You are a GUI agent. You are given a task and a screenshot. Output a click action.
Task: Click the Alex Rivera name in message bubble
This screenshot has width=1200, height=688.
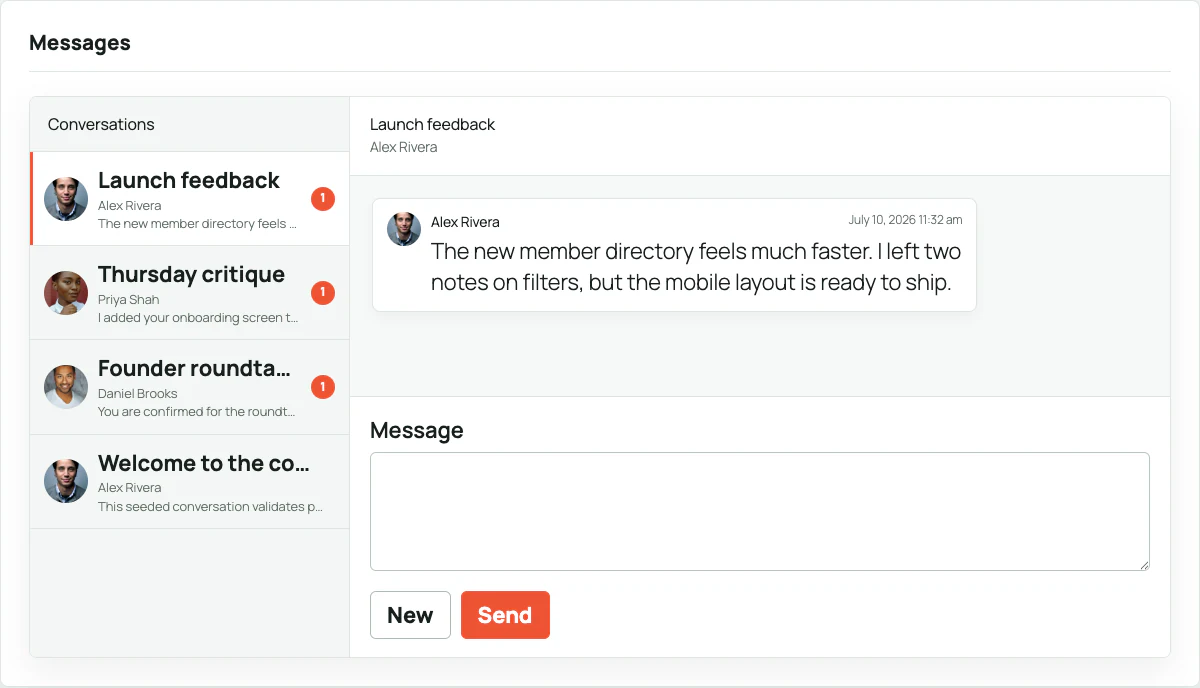(465, 222)
